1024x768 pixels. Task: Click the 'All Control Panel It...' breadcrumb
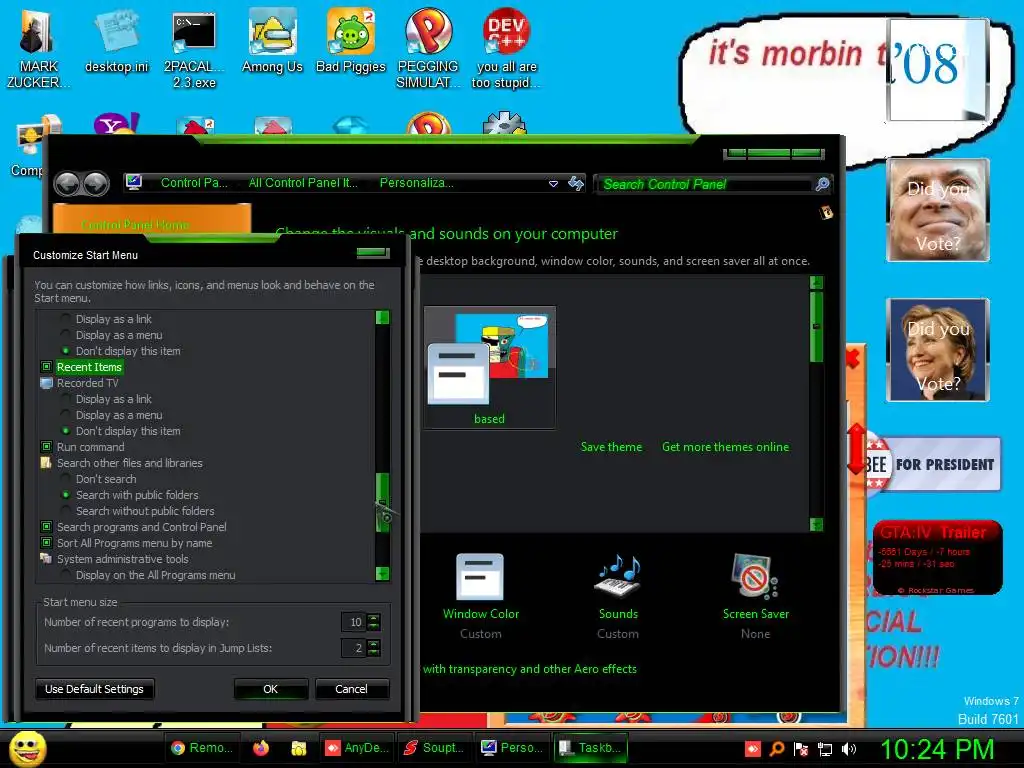point(303,183)
